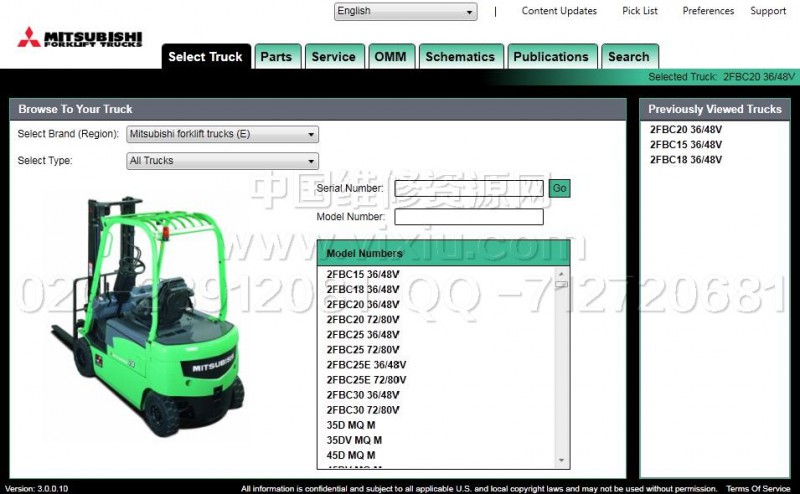The image size is (800, 494).
Task: Switch to the Service tab
Action: (x=334, y=57)
